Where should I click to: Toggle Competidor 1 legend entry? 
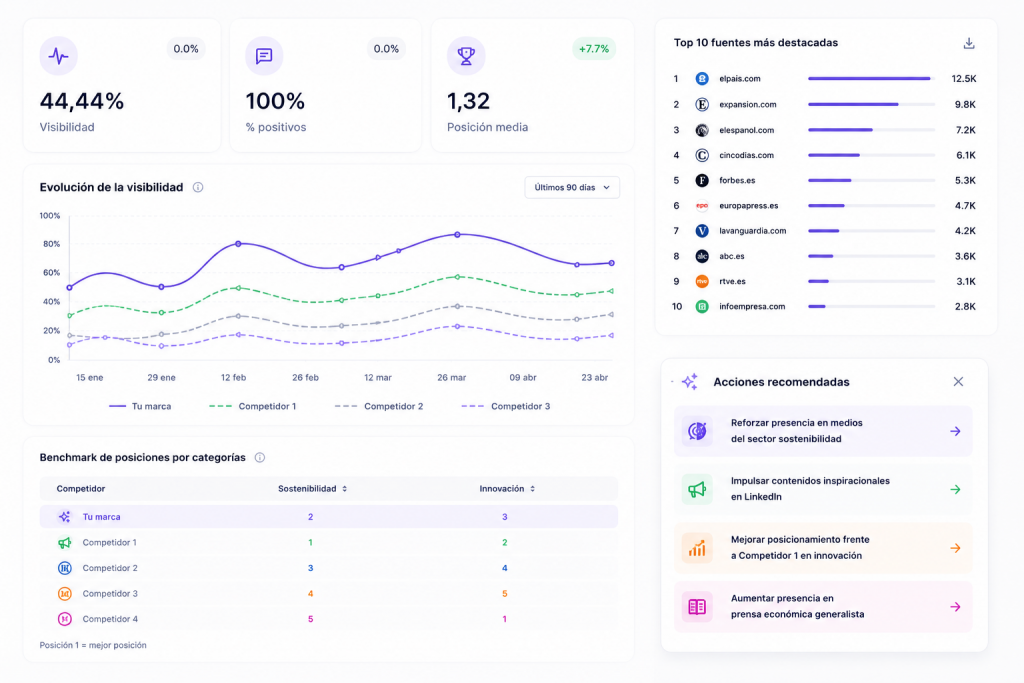pyautogui.click(x=253, y=406)
